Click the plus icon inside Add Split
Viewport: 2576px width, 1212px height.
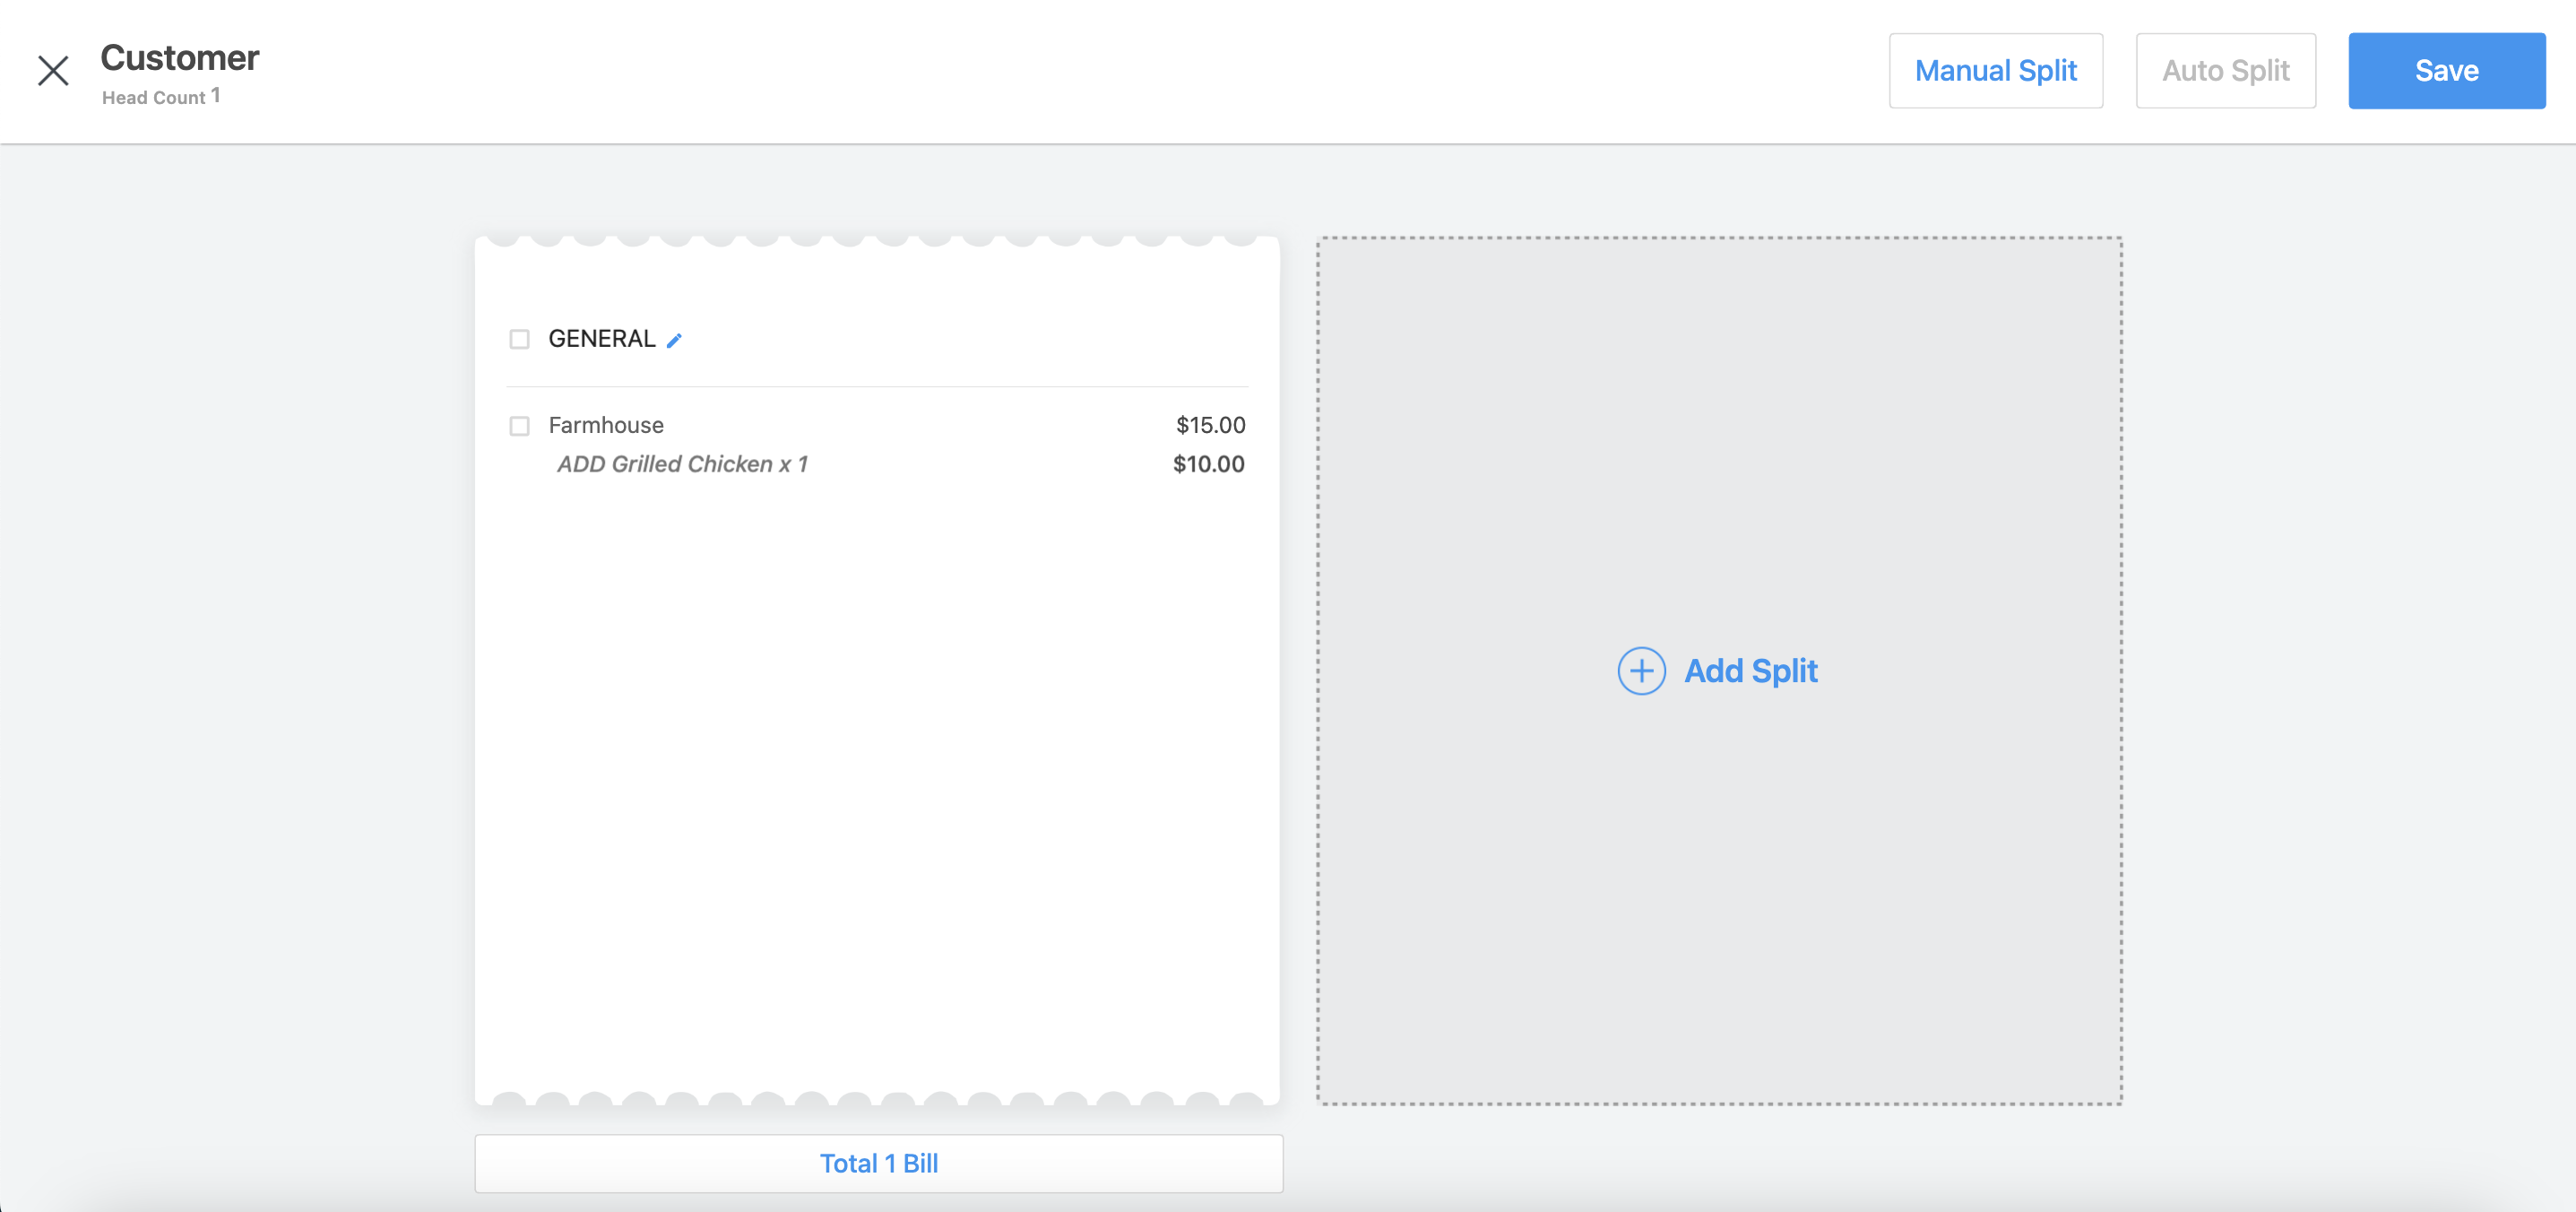pyautogui.click(x=1641, y=671)
